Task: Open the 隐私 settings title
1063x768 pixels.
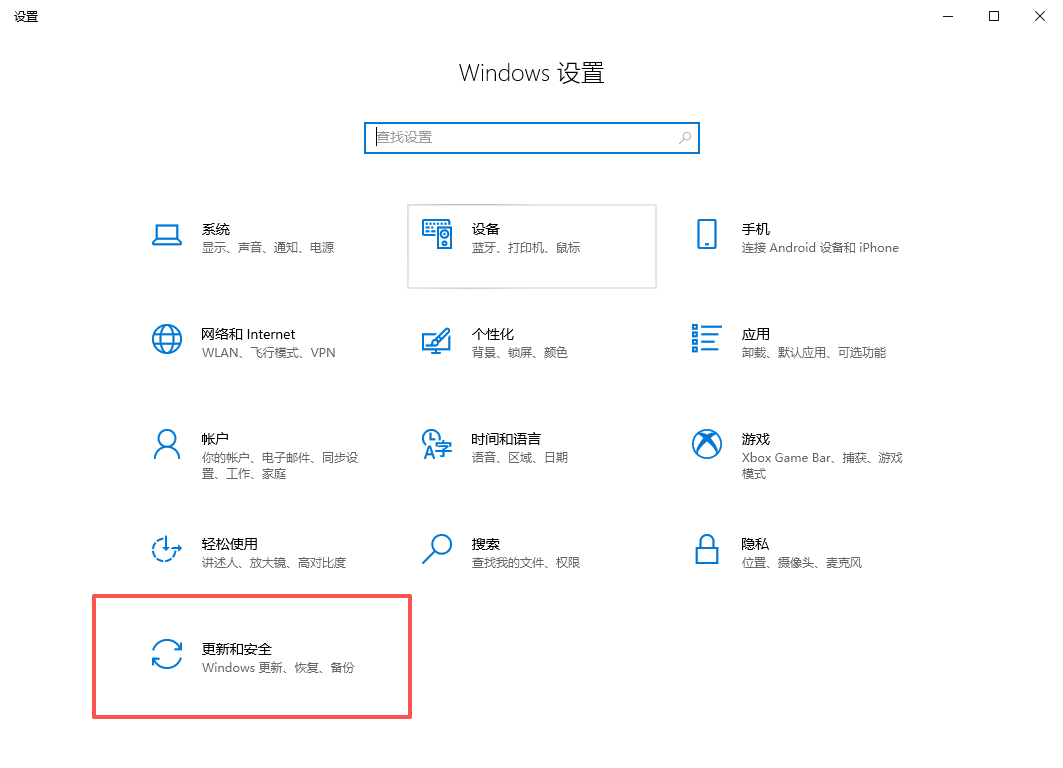Action: click(755, 544)
